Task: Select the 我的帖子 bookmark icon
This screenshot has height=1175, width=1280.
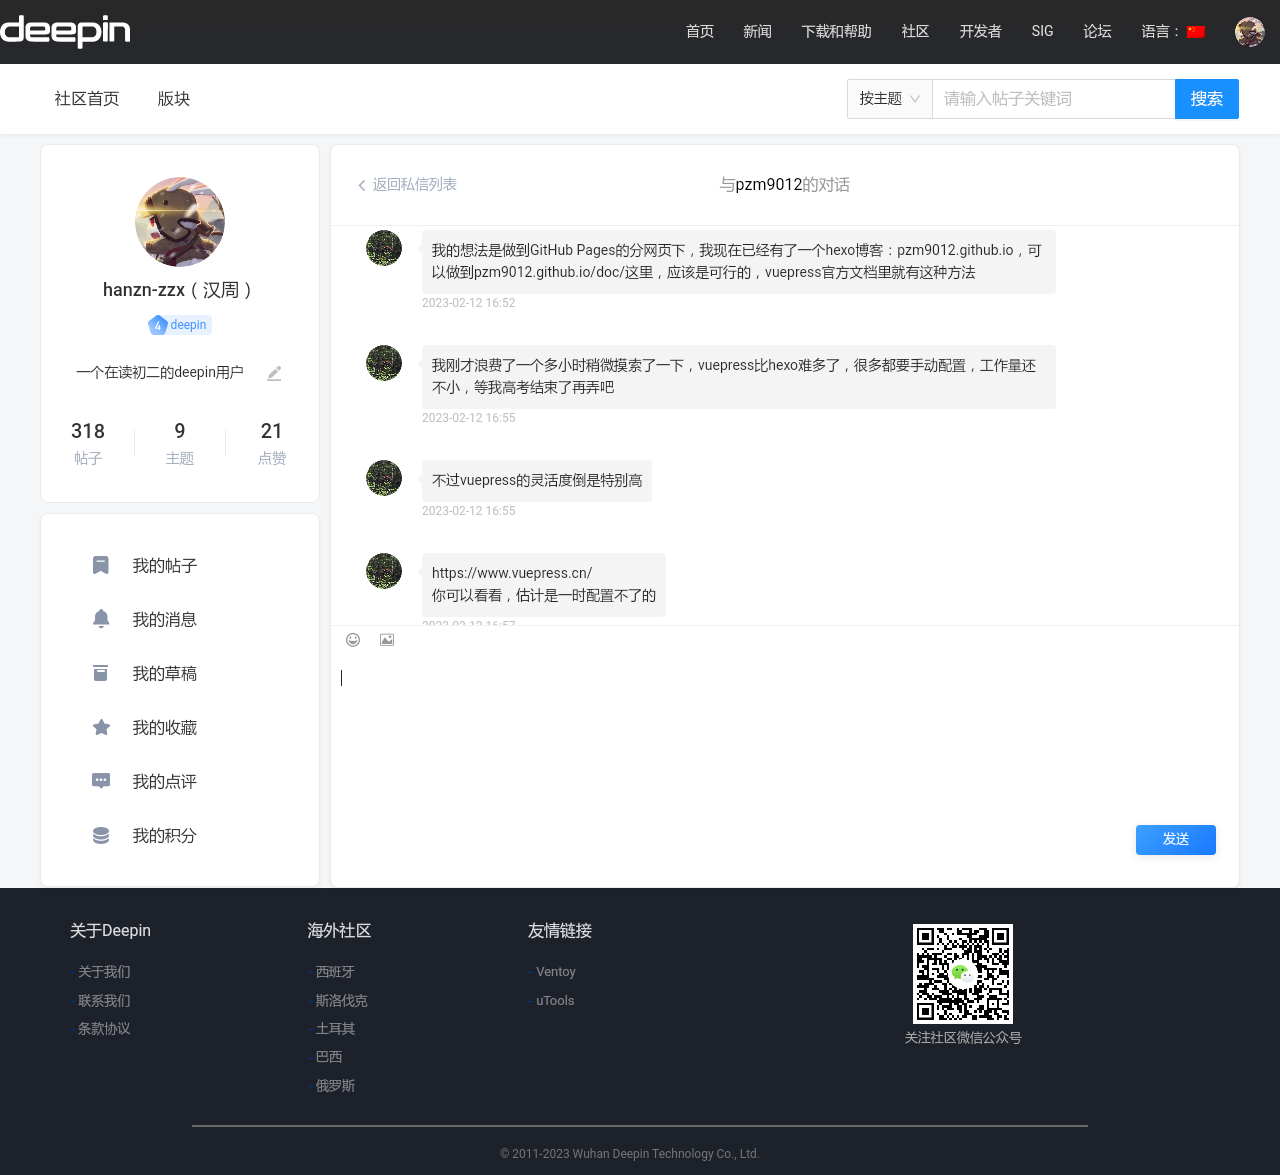Action: 100,565
